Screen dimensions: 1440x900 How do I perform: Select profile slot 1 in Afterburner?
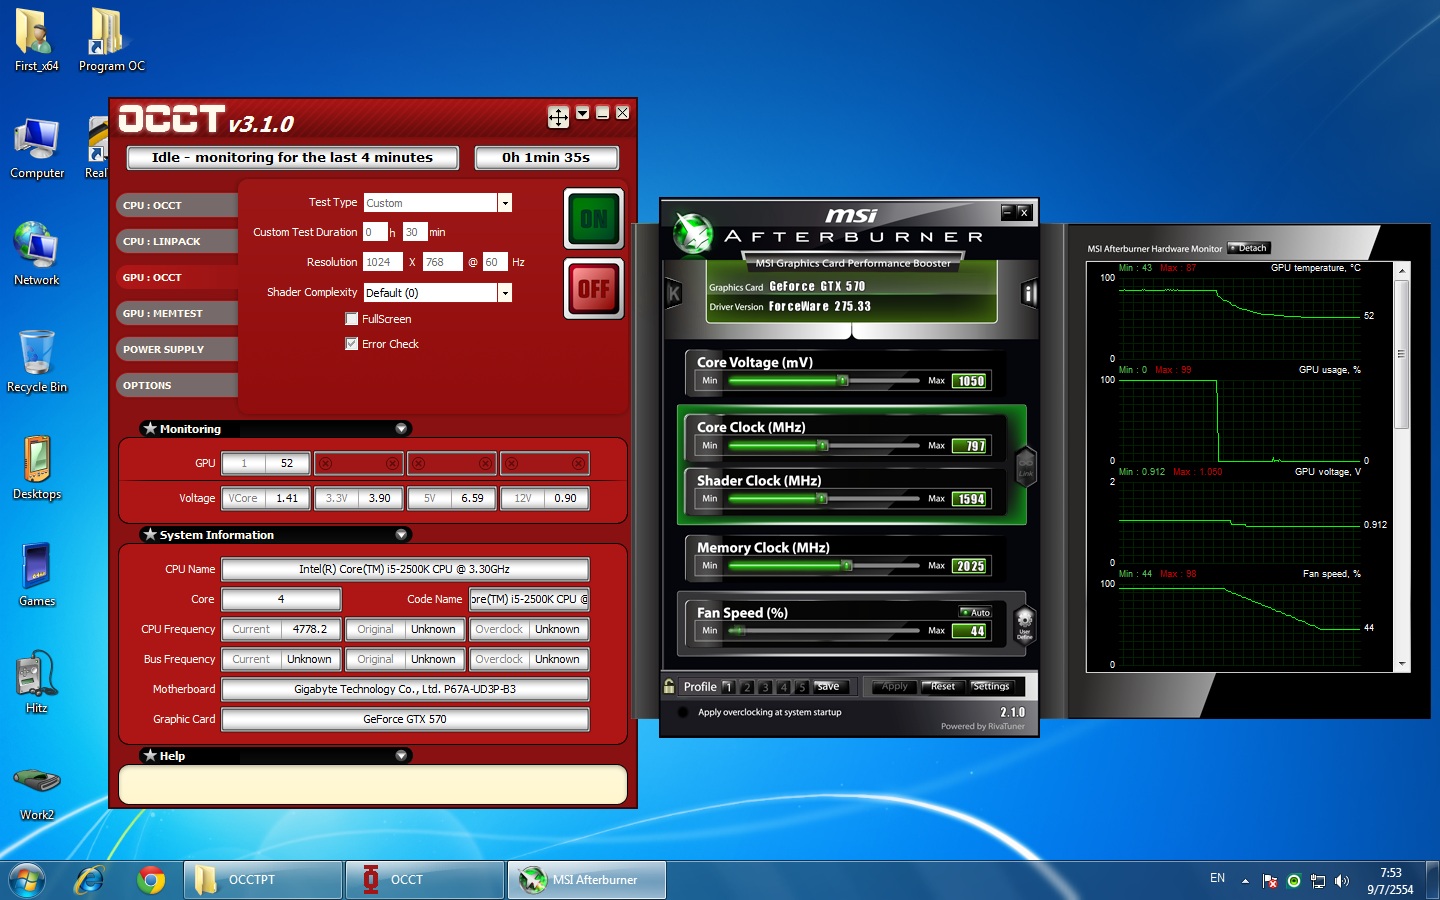point(728,687)
